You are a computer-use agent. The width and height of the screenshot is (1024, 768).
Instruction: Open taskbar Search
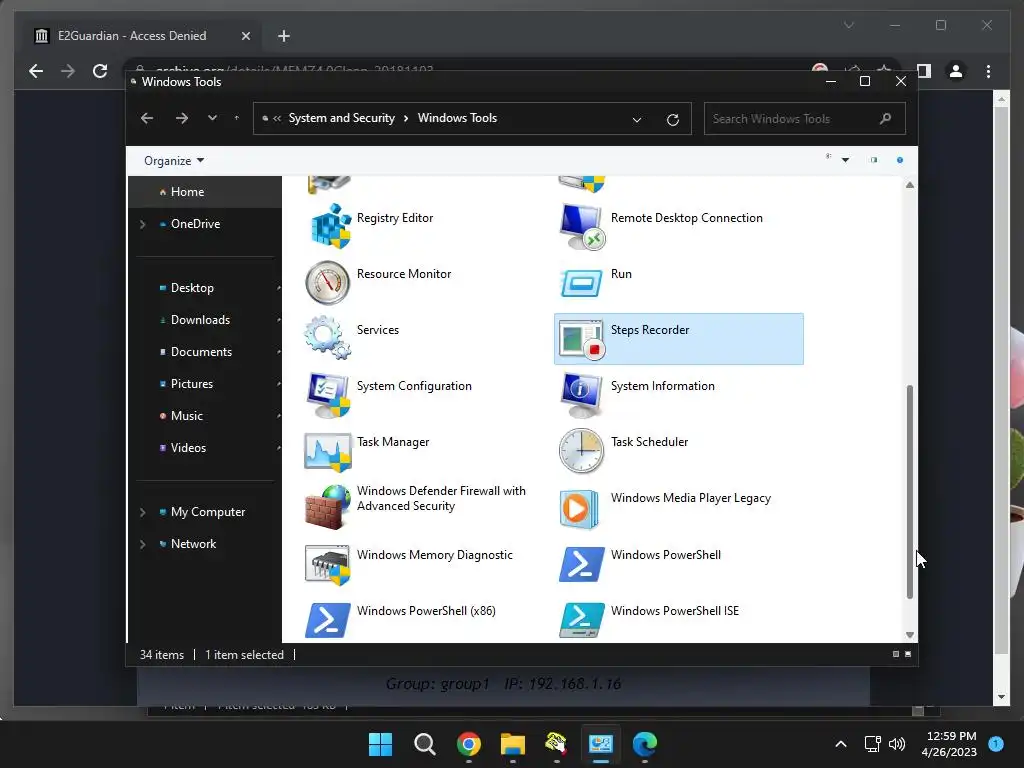pyautogui.click(x=424, y=744)
